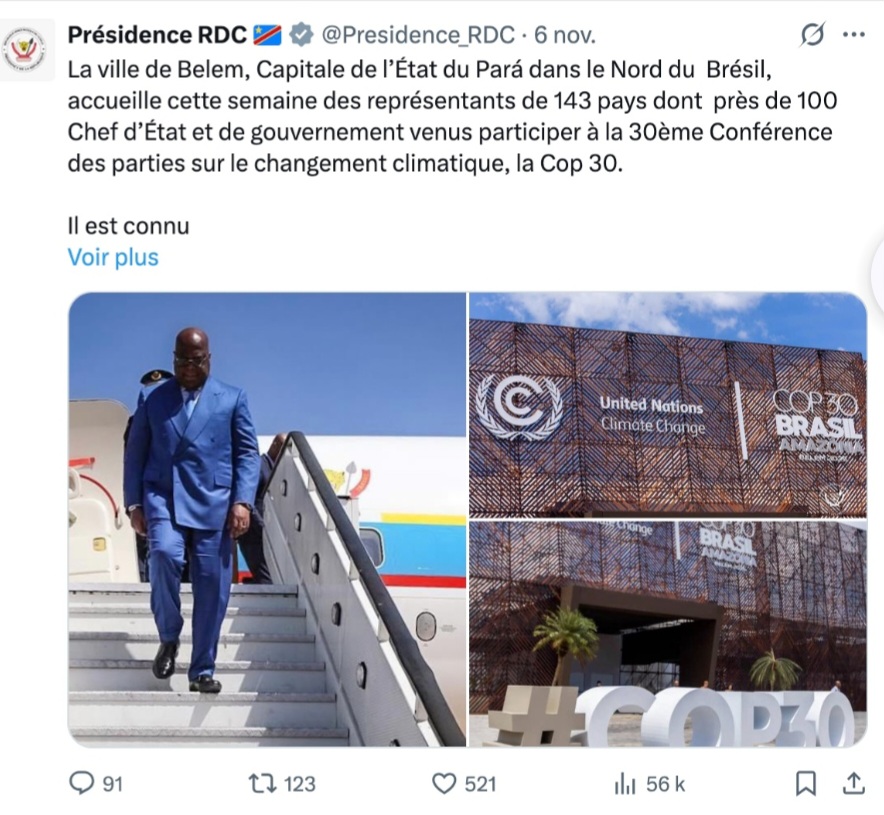View post analytics via bar chart icon

coord(622,786)
